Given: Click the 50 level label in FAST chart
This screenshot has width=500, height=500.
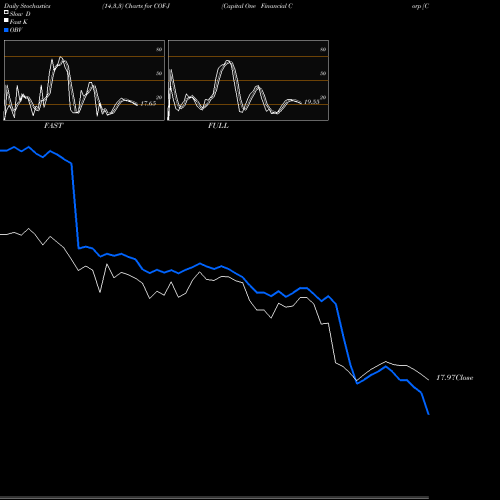Looking at the screenshot, I should pos(159,73).
